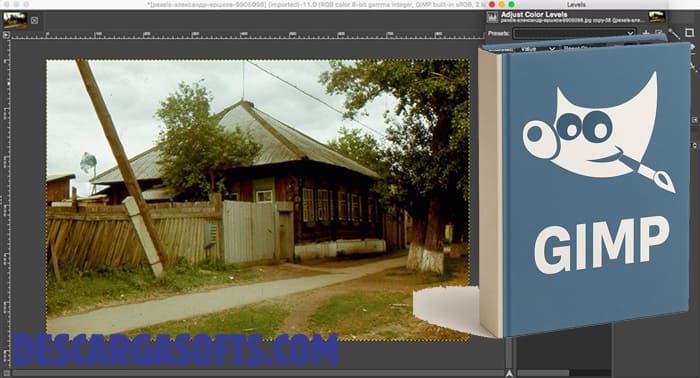Screen dimensions: 700x378
Task: Maximize the Levels window with the green button
Action: [512, 4]
